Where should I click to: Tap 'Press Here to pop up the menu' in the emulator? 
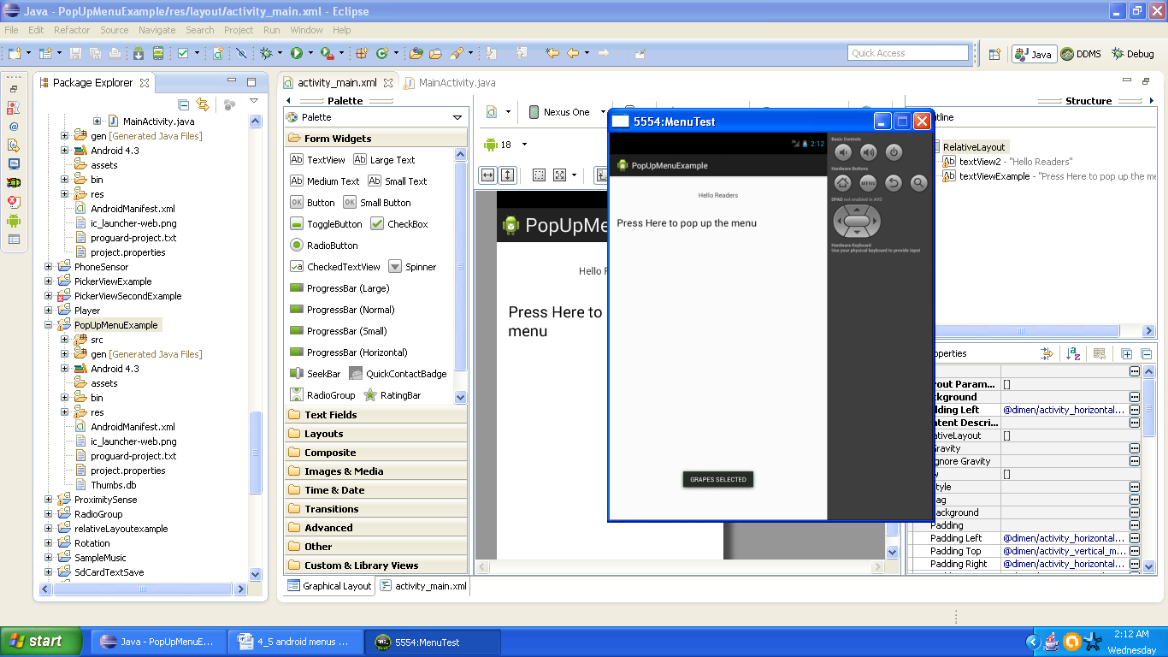point(686,223)
